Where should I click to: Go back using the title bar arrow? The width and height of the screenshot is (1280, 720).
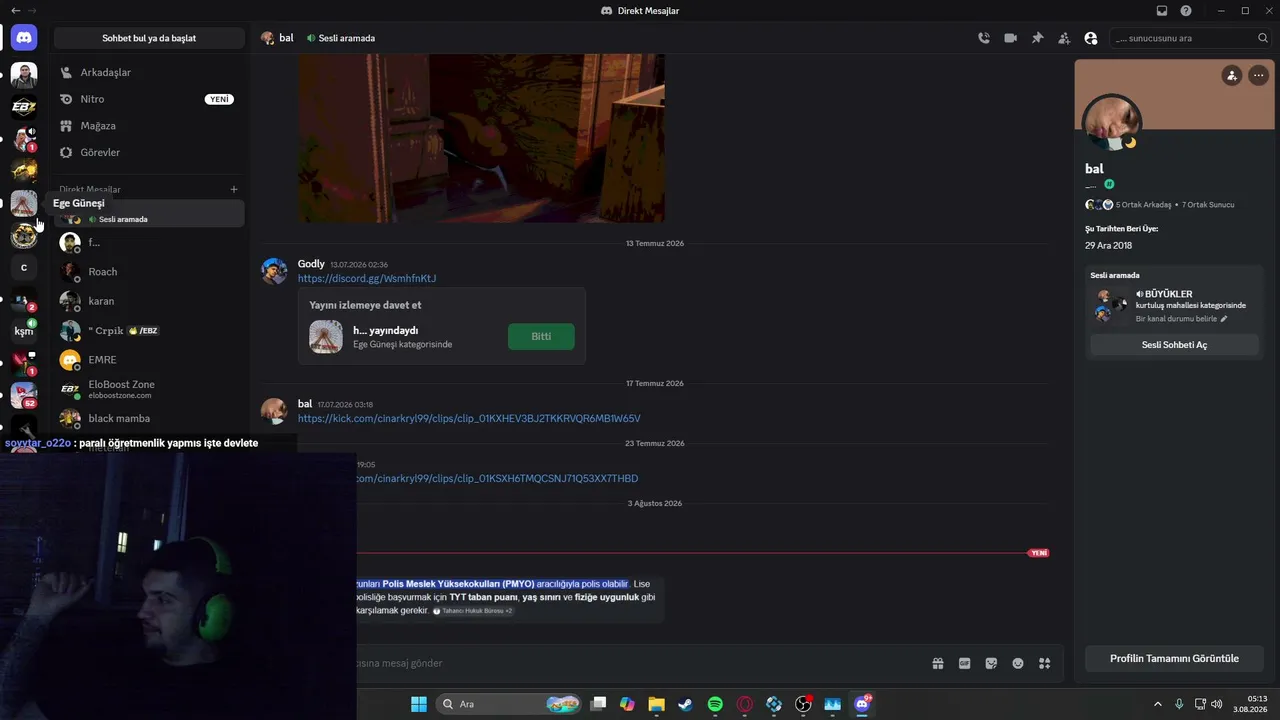tap(15, 10)
